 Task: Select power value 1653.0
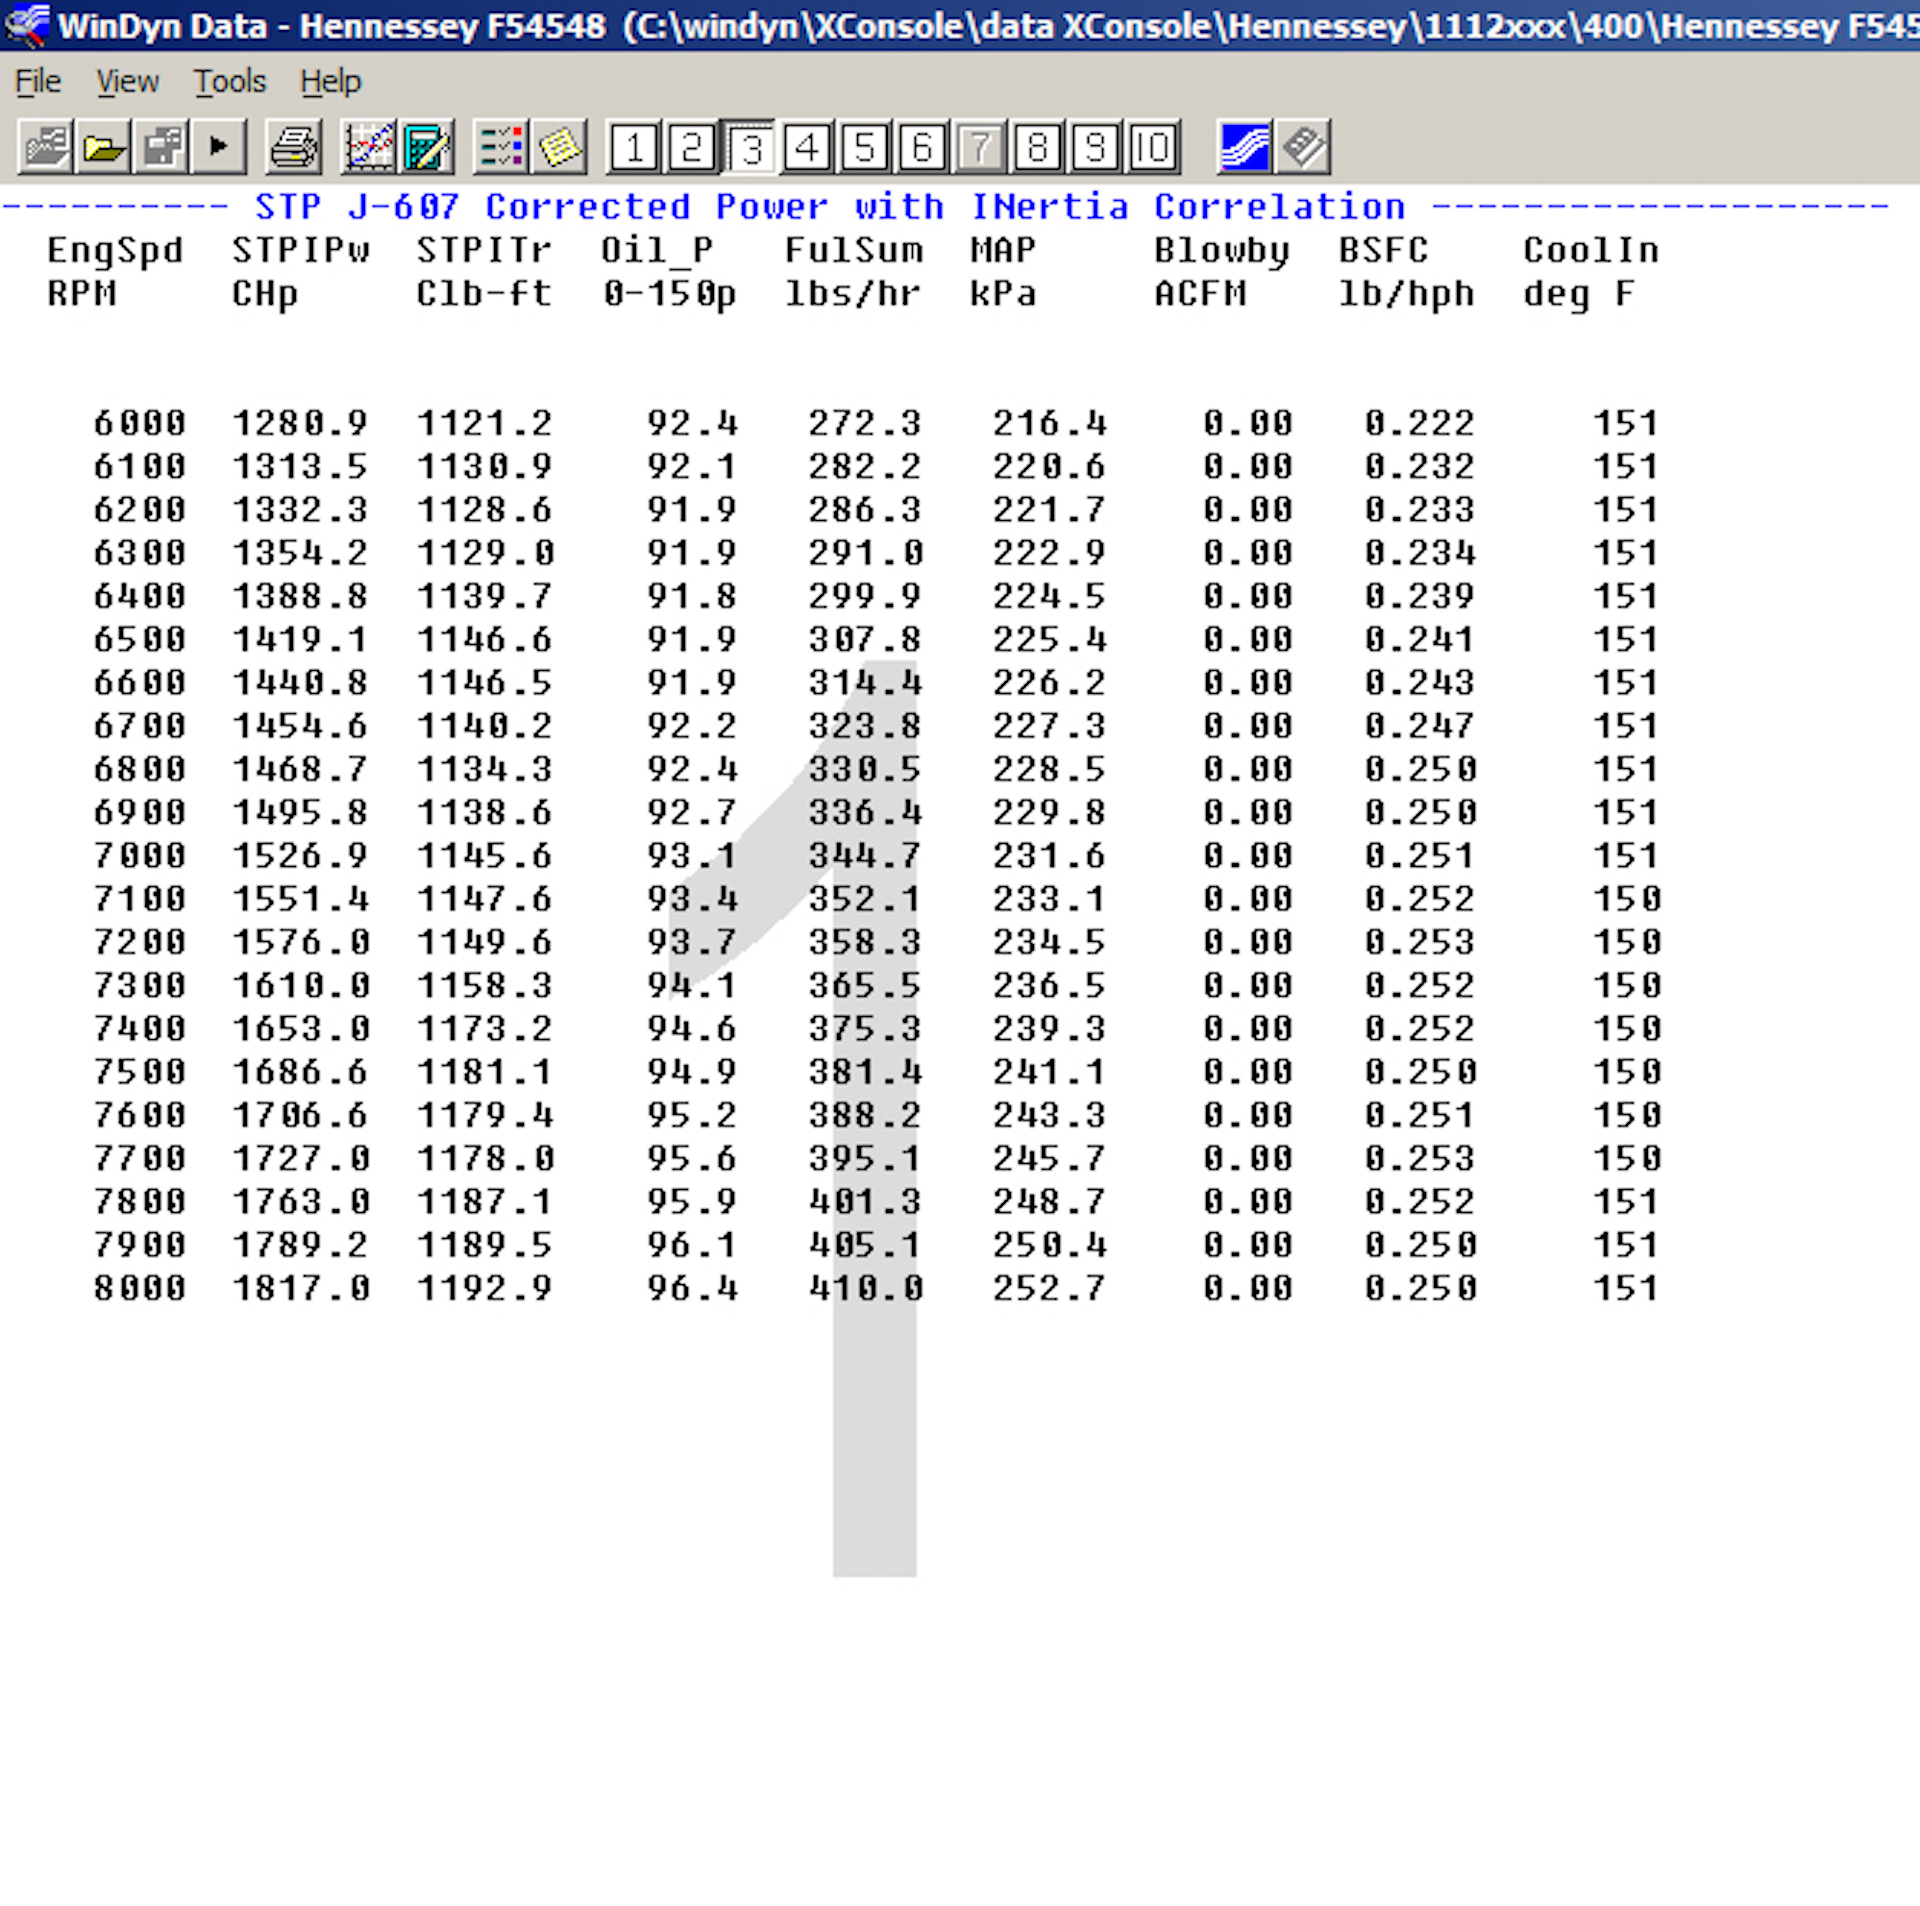300,1028
